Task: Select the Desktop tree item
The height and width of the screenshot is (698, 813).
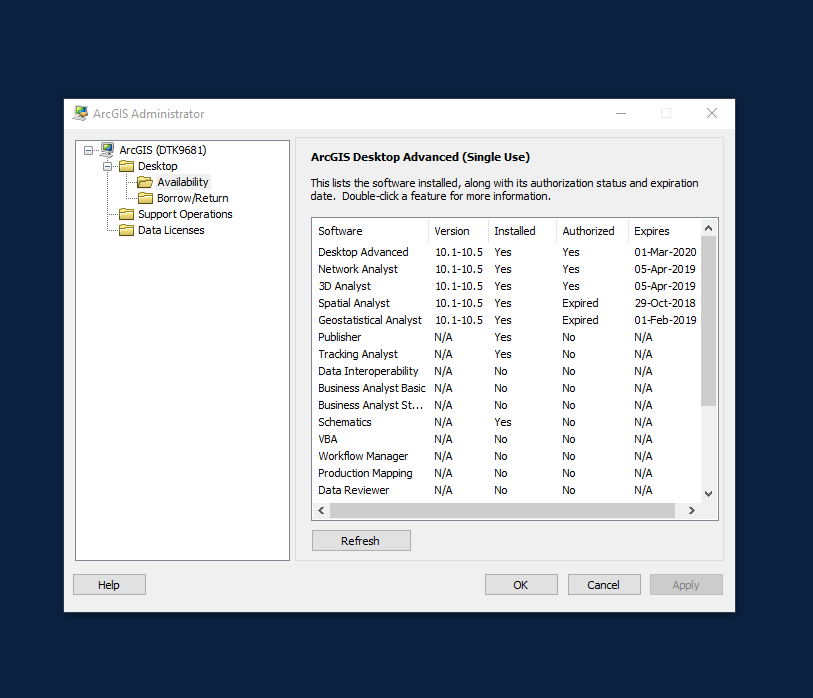Action: [158, 166]
